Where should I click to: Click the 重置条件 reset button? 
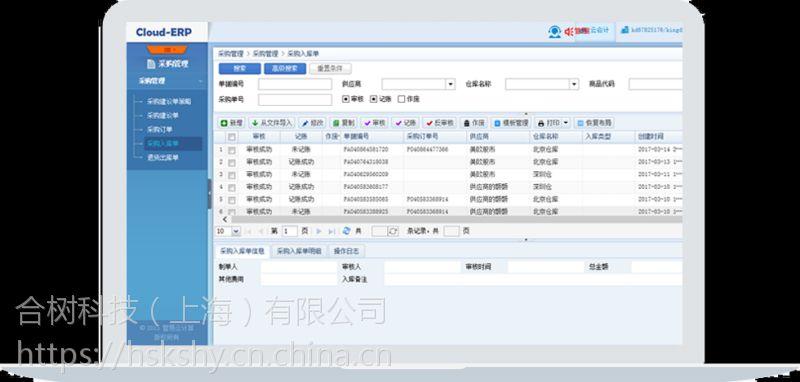pos(330,69)
